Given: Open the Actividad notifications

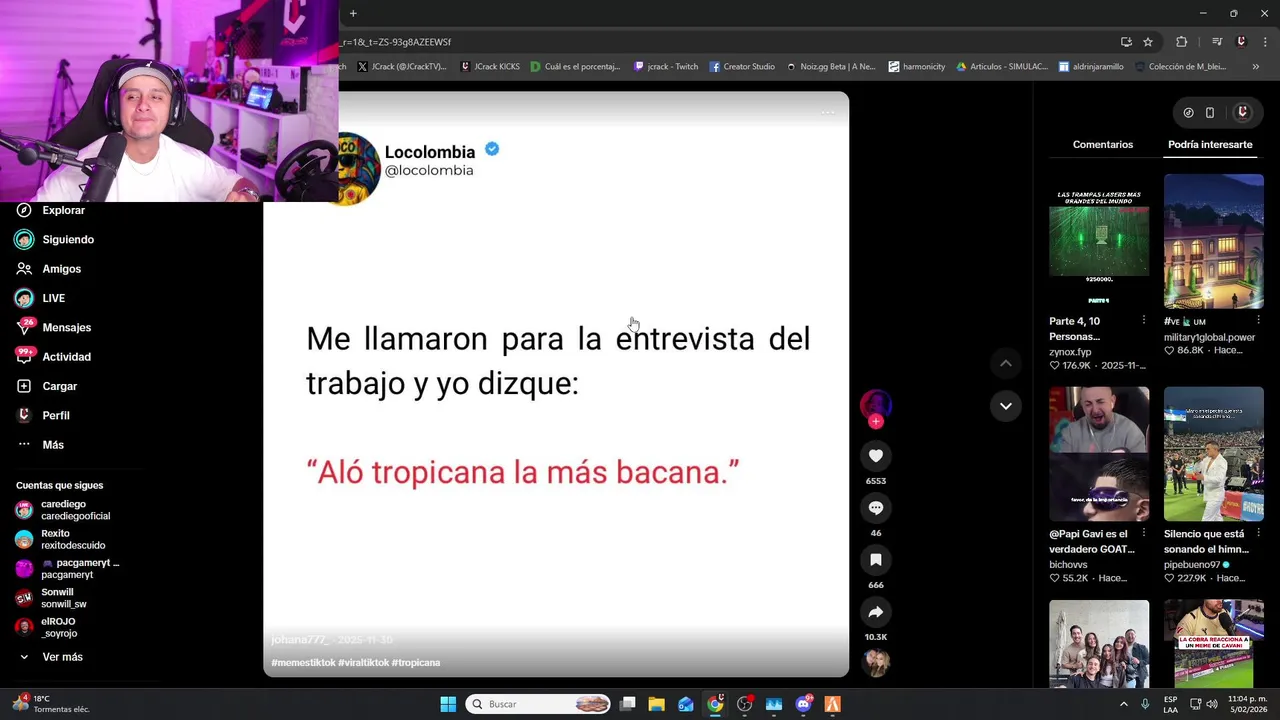Looking at the screenshot, I should (53, 357).
